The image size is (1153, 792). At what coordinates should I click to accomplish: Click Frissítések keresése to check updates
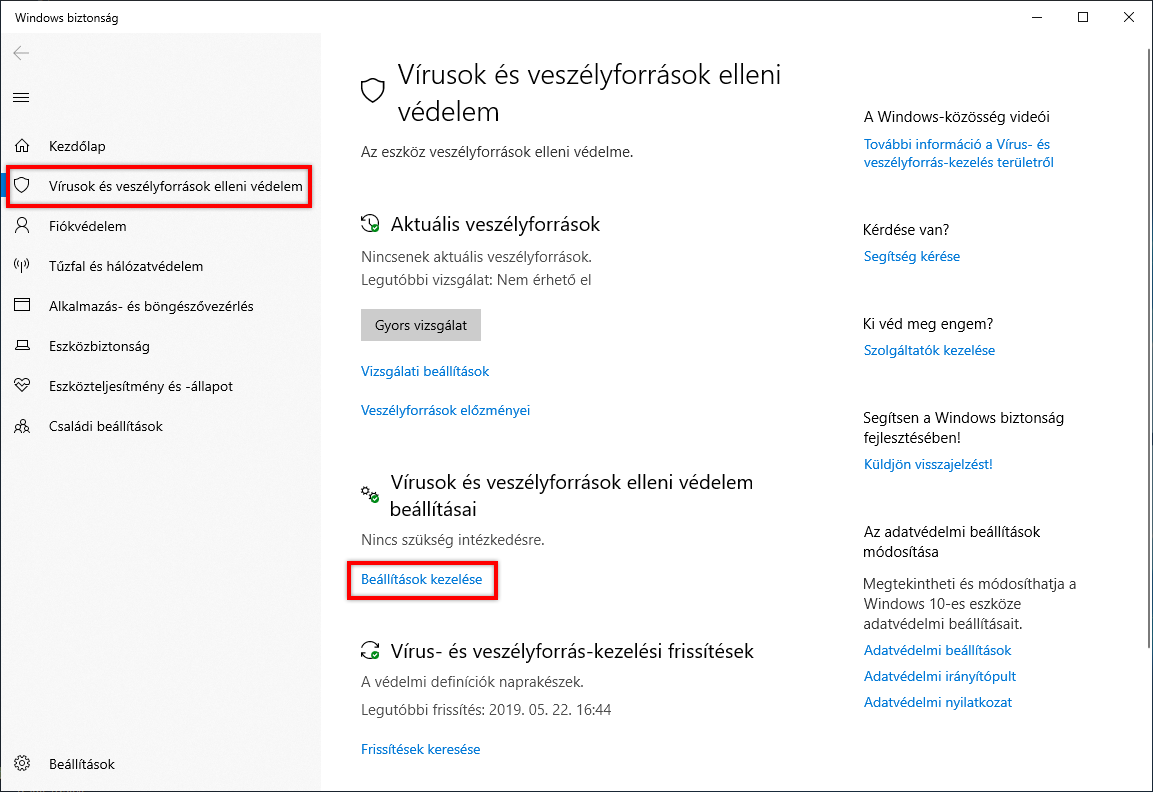click(x=420, y=749)
